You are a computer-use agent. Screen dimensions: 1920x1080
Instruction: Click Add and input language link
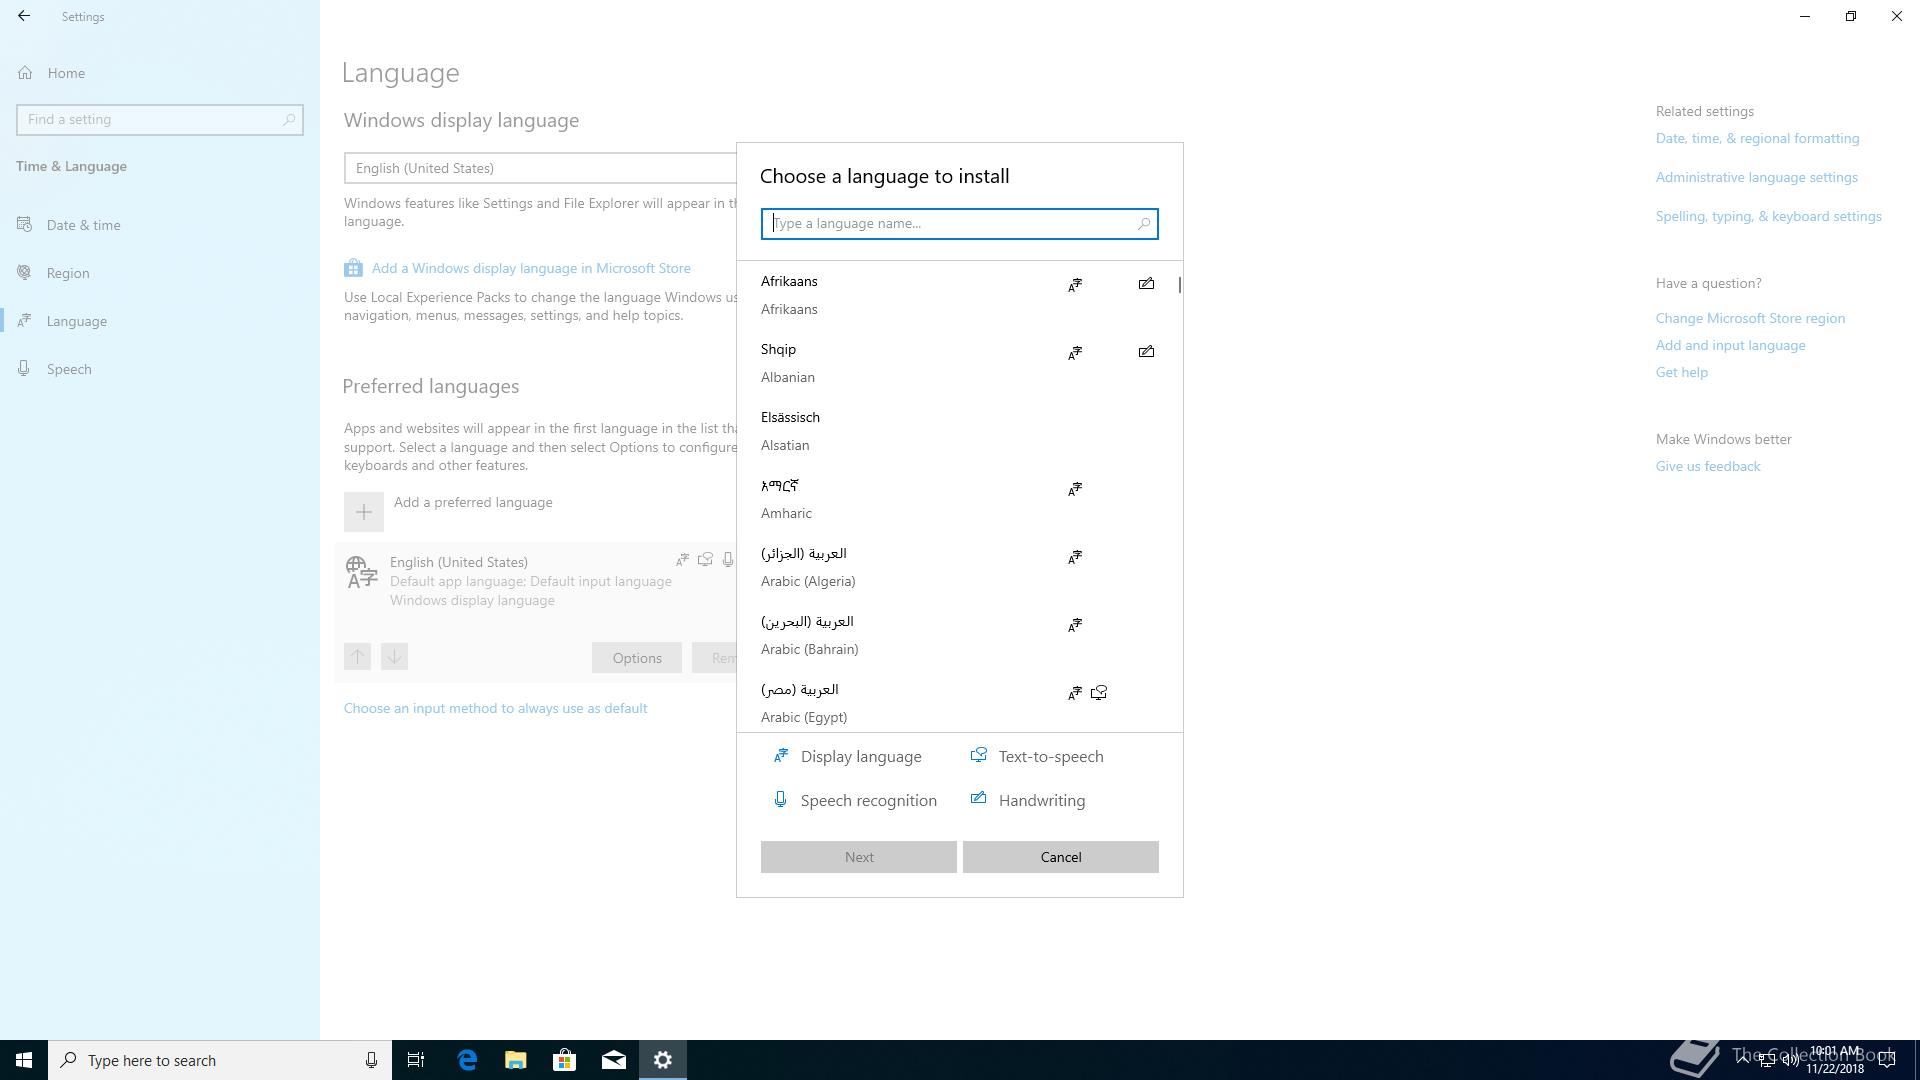click(x=1730, y=345)
